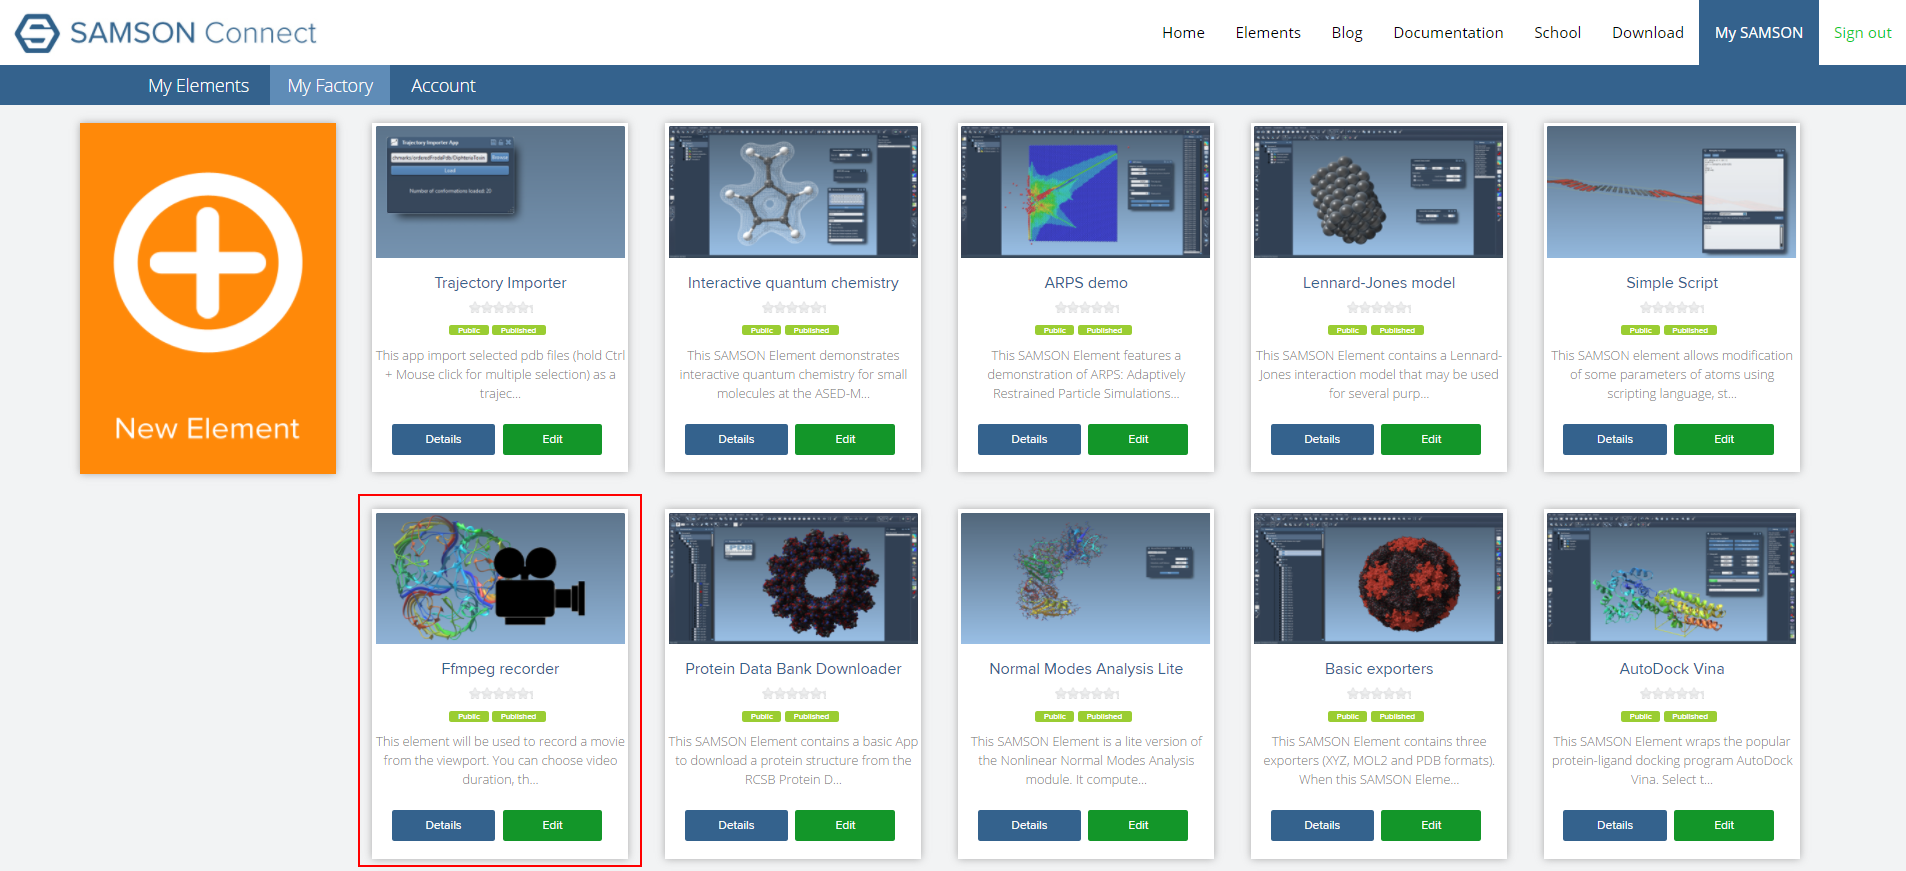Viewport: 1906px width, 871px height.
Task: Click the Interactive quantum chemistry molecule image
Action: (x=793, y=192)
